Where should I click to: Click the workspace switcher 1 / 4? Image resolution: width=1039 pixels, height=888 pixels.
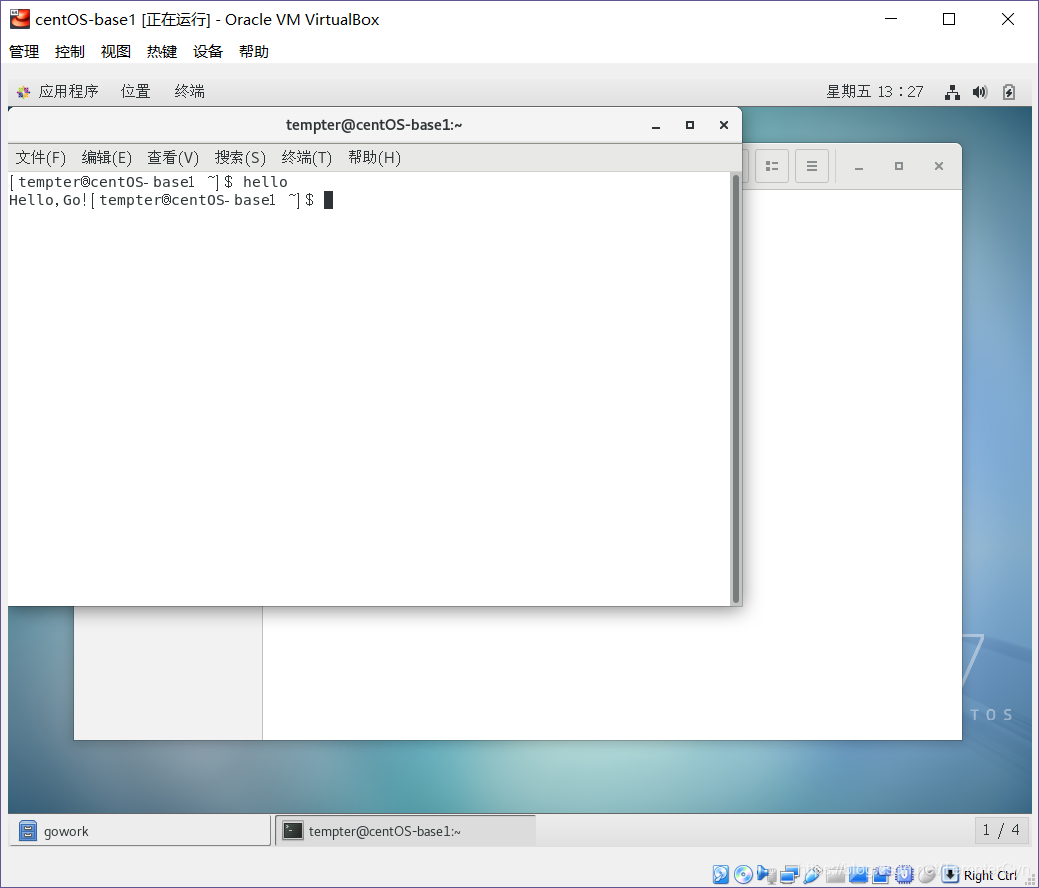tap(1001, 830)
